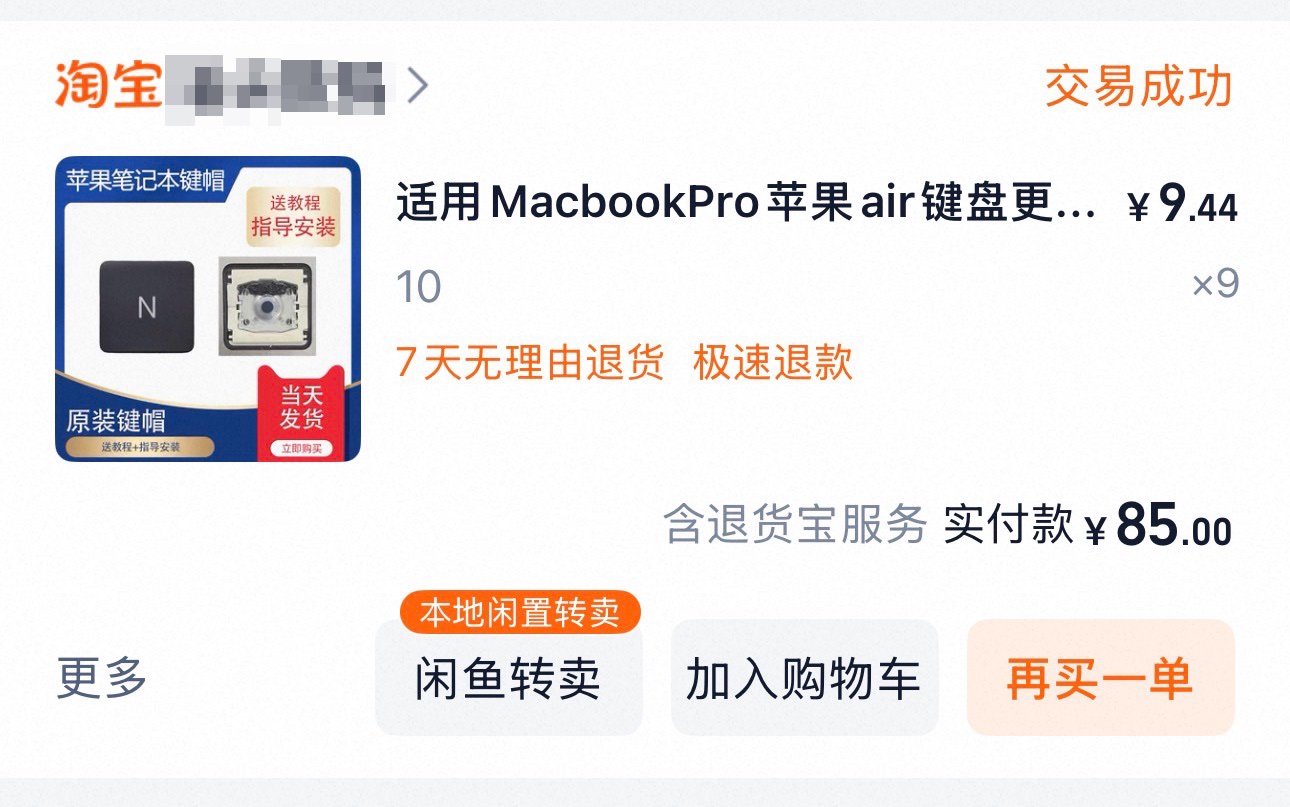Tap the 极速退款 tag
Image resolution: width=1290 pixels, height=807 pixels.
coord(773,362)
